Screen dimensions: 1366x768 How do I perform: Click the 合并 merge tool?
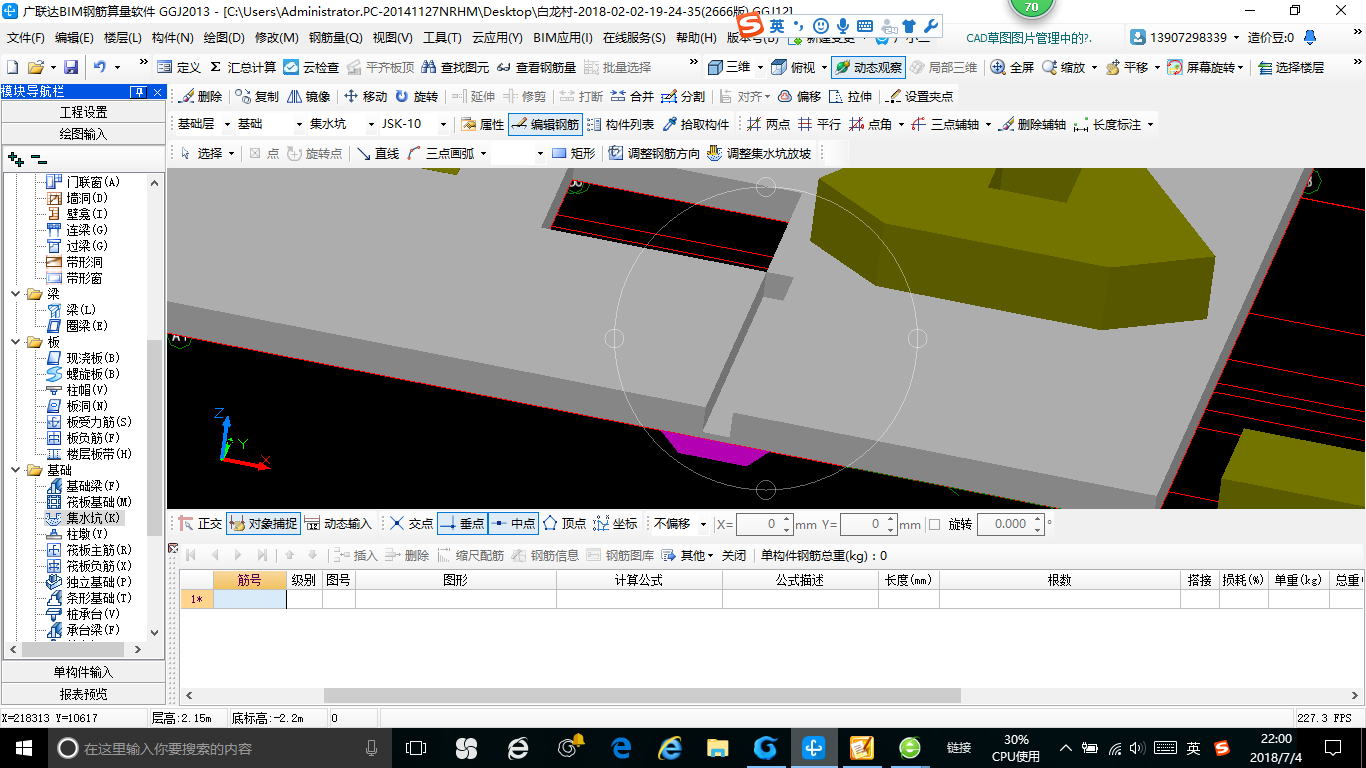632,97
